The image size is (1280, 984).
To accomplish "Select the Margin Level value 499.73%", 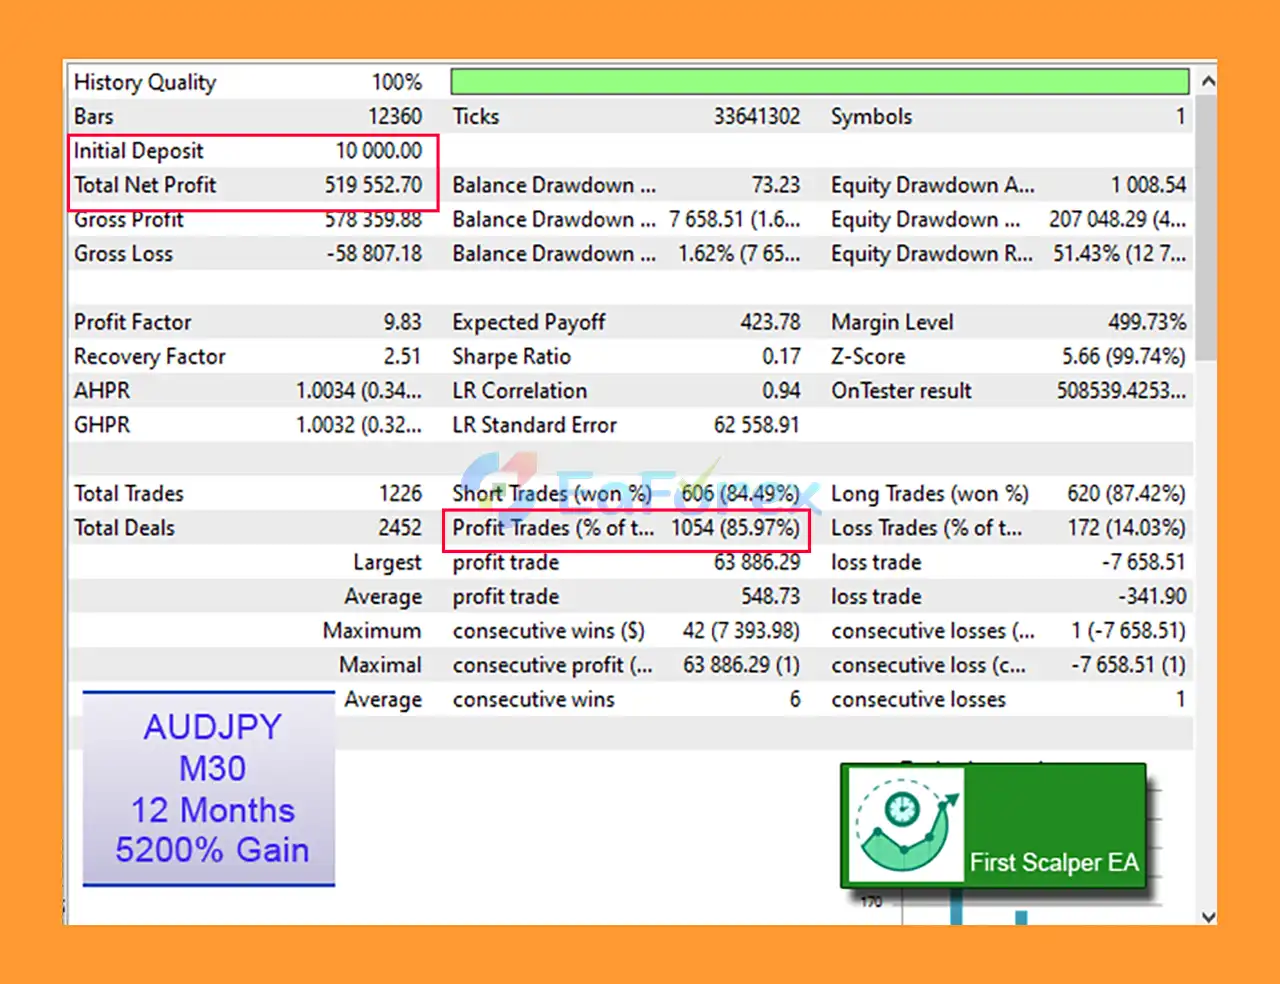I will pos(1146,322).
